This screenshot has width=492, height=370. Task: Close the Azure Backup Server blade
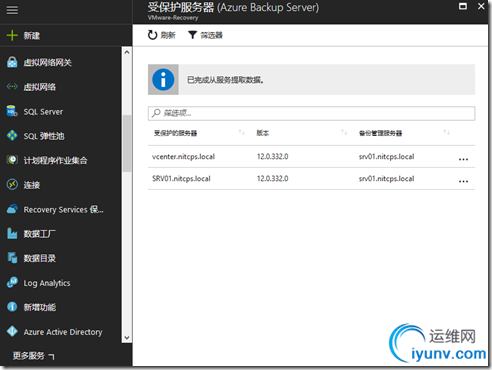tap(481, 6)
